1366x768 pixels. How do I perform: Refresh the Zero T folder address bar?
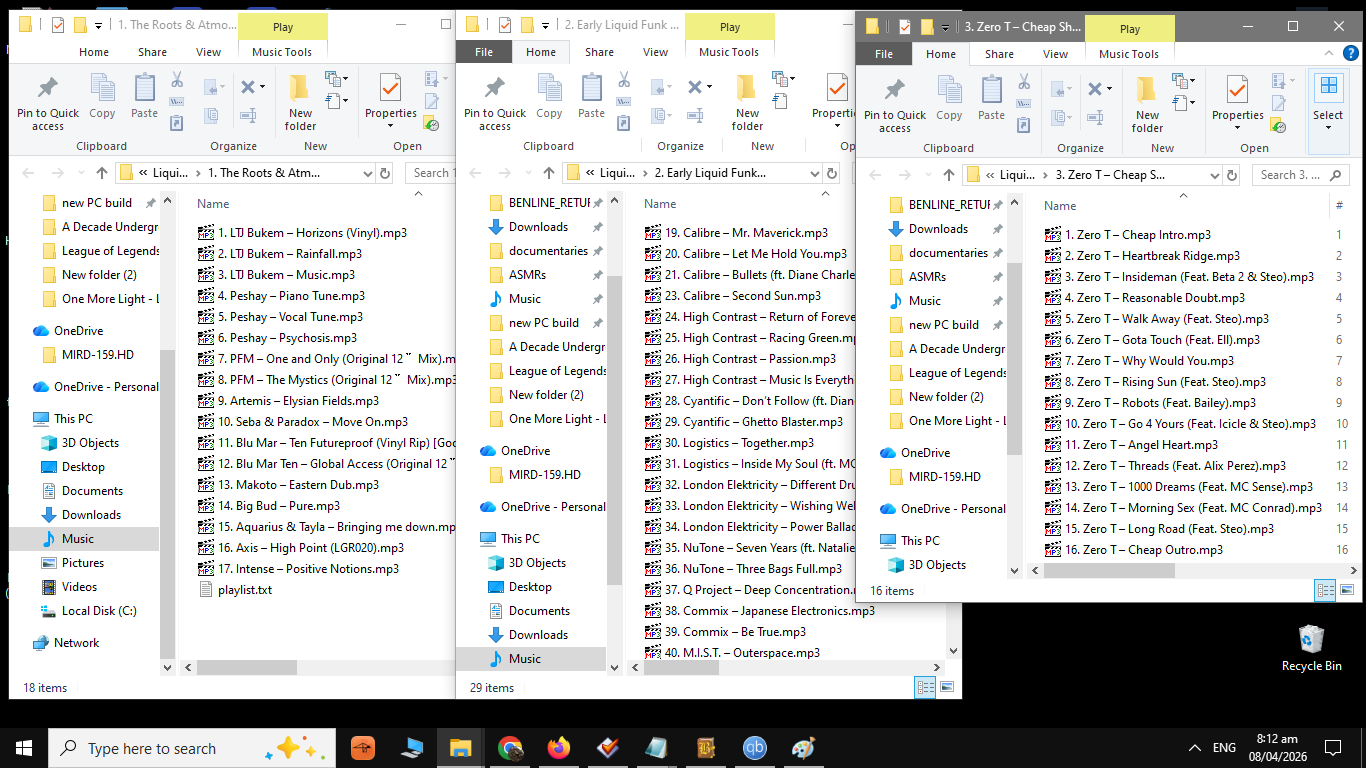coord(1232,175)
